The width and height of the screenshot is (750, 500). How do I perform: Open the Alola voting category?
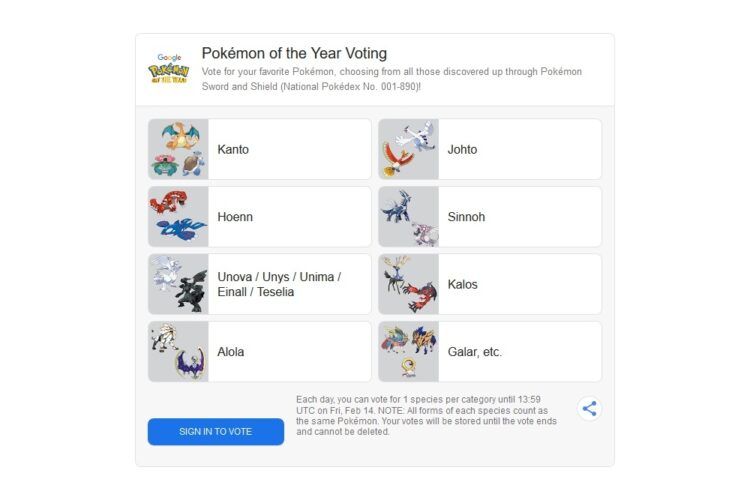231,352
